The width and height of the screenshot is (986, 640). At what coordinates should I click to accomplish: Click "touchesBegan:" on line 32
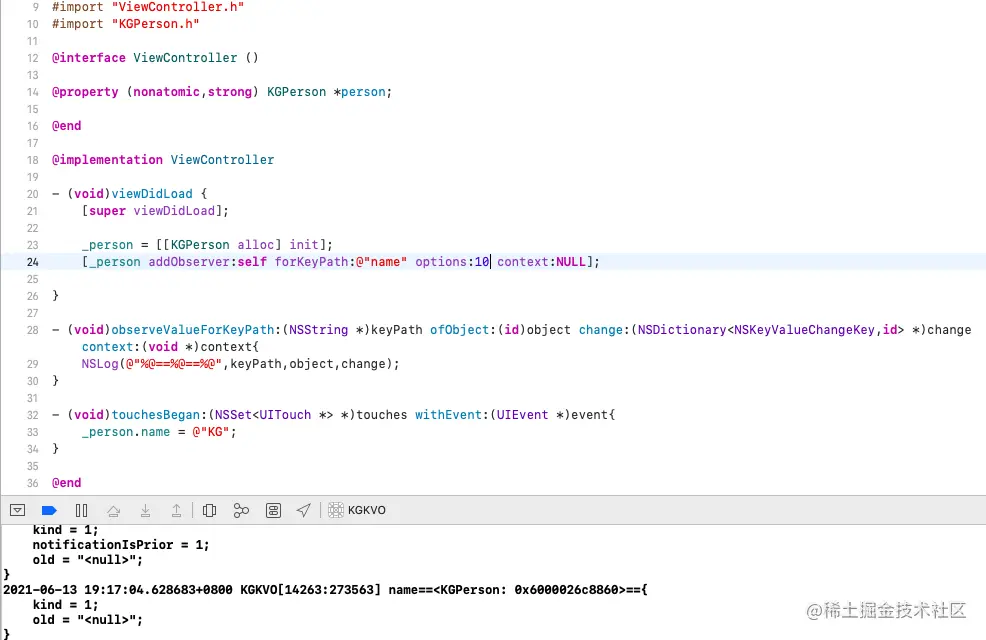click(x=159, y=414)
